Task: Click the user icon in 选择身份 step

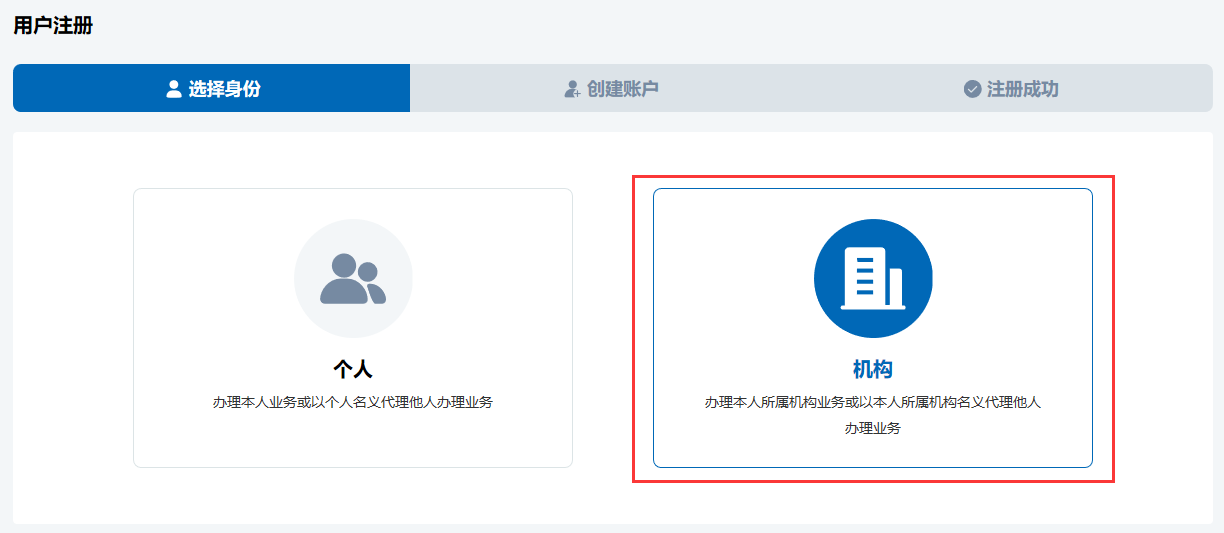Action: pyautogui.click(x=173, y=89)
